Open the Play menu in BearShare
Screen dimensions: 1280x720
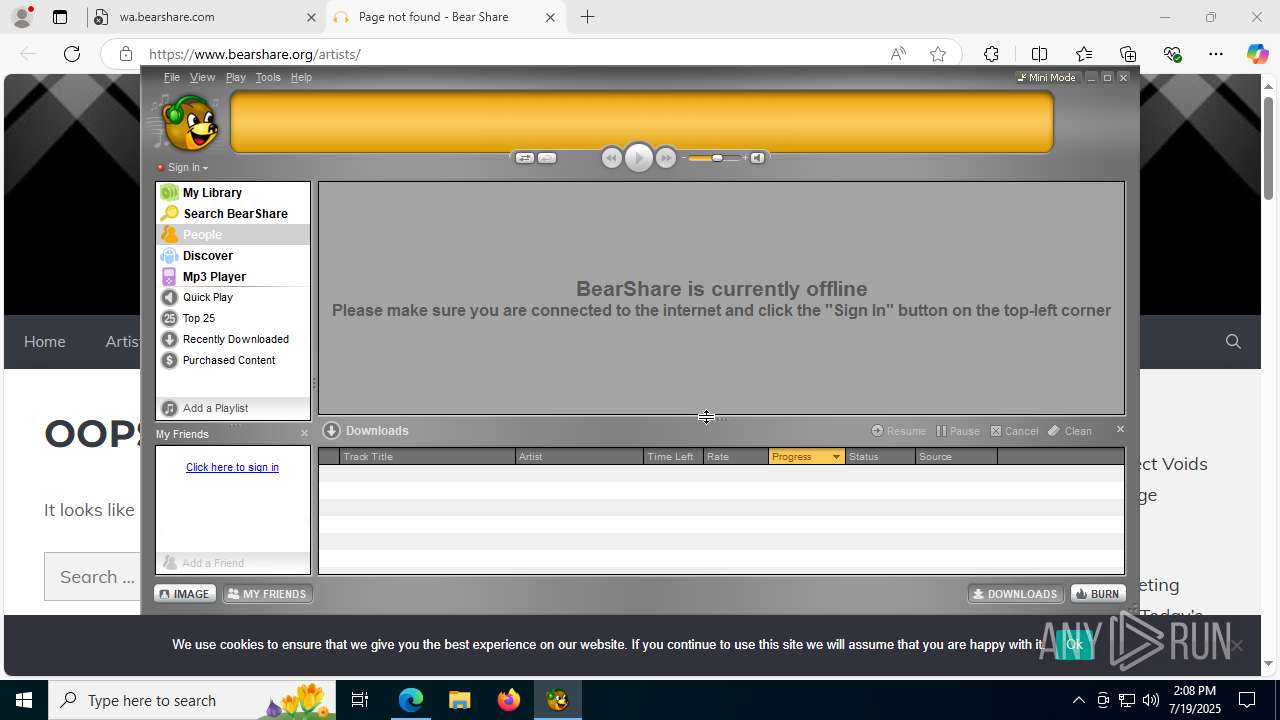235,77
